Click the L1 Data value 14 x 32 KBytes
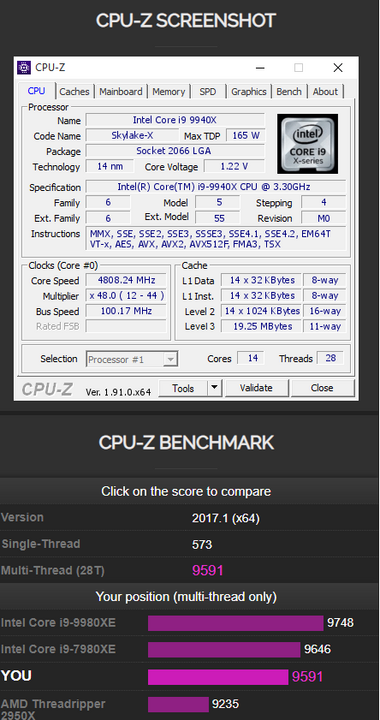 click(x=261, y=280)
